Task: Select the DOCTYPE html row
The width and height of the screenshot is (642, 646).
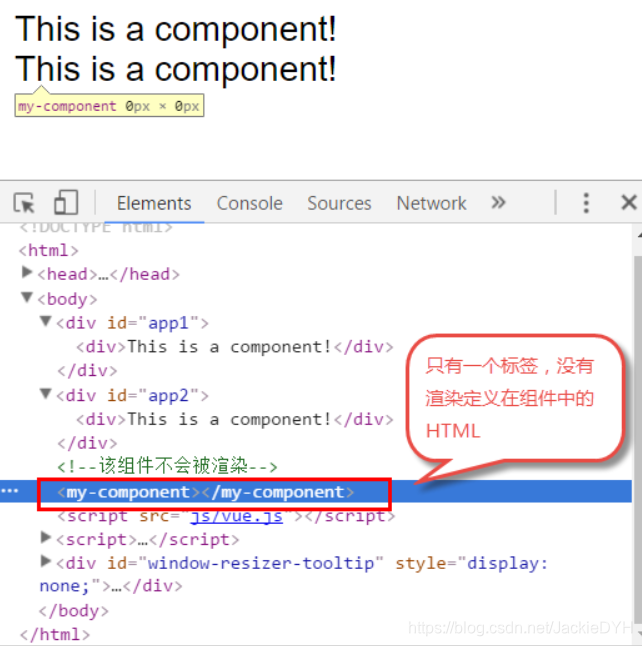Action: coord(96,227)
